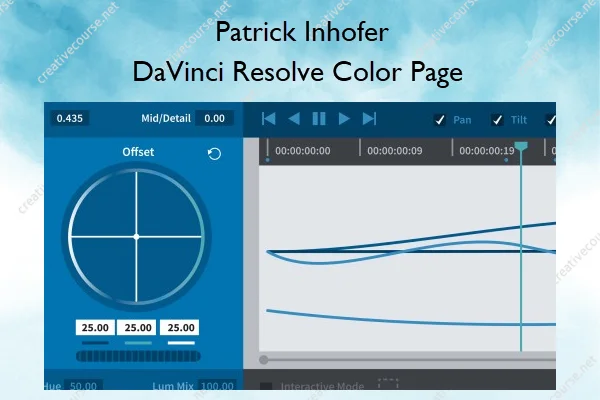Click the skip to last frame button

tap(369, 119)
